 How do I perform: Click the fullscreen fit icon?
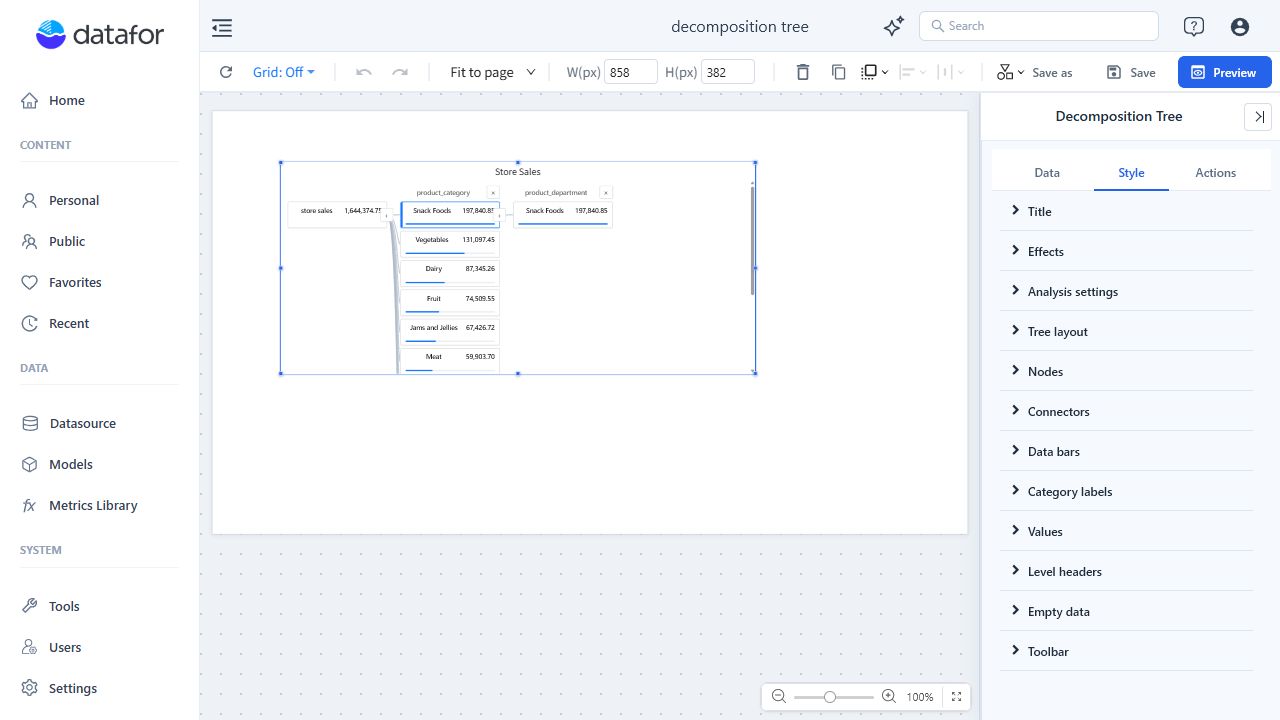pyautogui.click(x=956, y=697)
